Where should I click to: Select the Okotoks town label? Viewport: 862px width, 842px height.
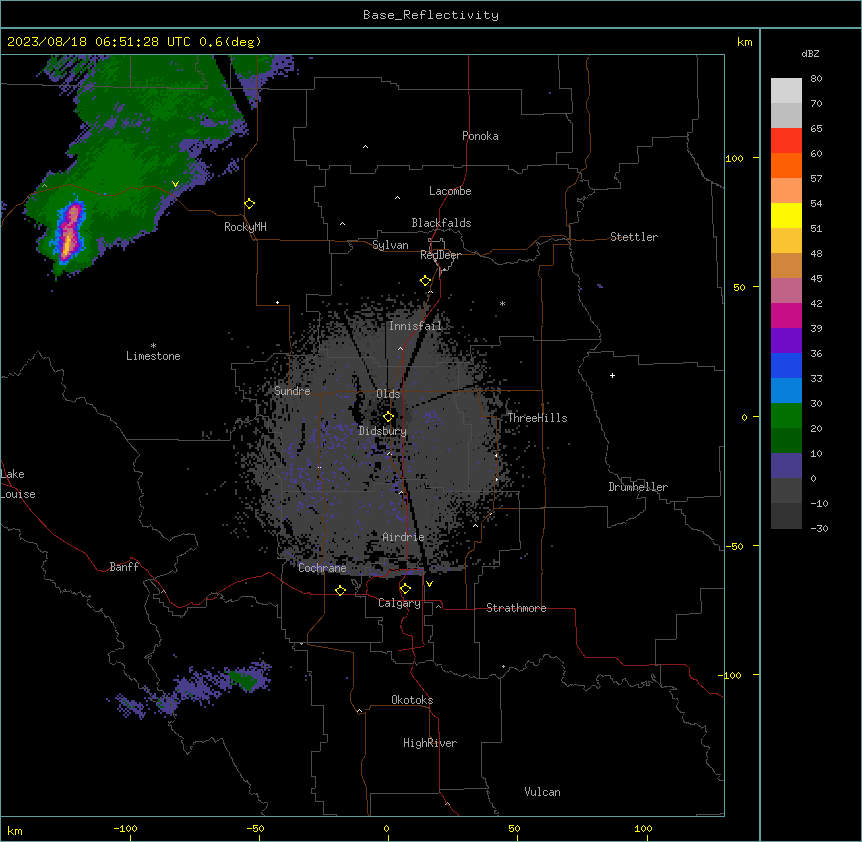pyautogui.click(x=412, y=700)
